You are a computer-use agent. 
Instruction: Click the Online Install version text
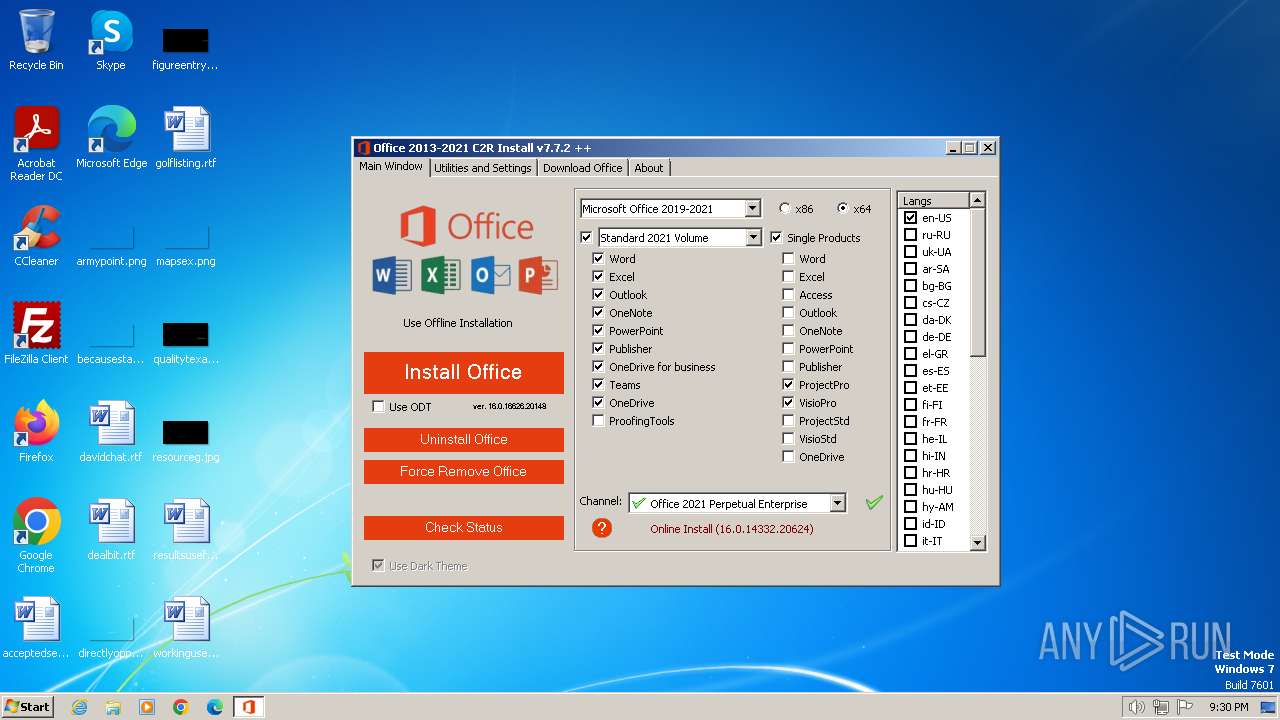tap(732, 529)
